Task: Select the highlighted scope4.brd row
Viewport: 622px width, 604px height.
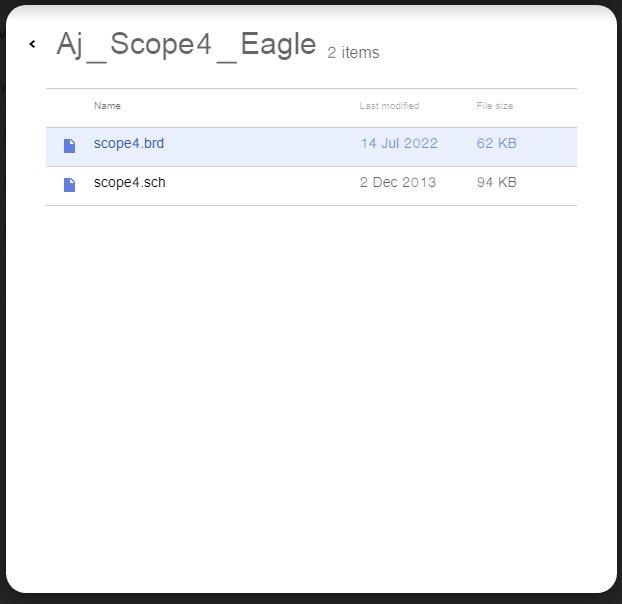Action: [x=311, y=147]
